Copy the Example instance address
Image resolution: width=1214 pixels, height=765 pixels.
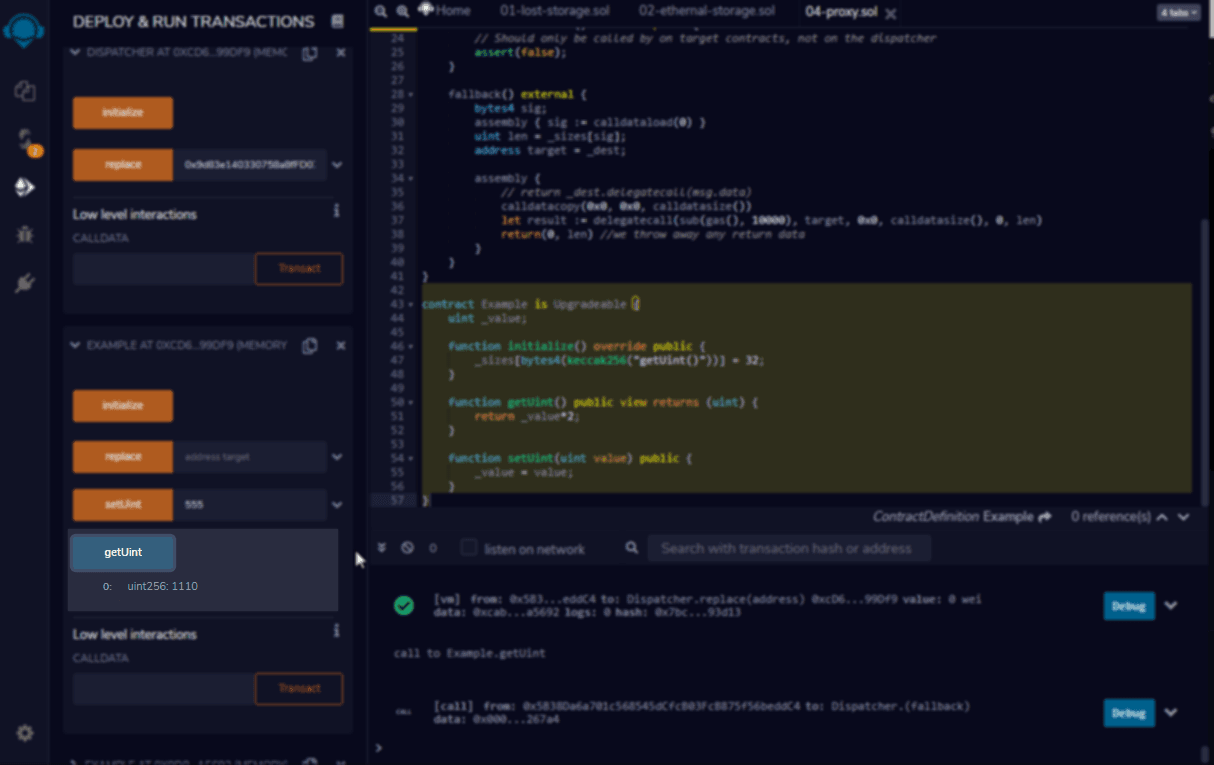(310, 345)
